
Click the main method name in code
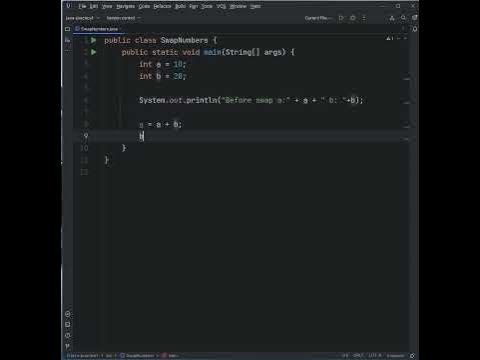pyautogui.click(x=213, y=52)
